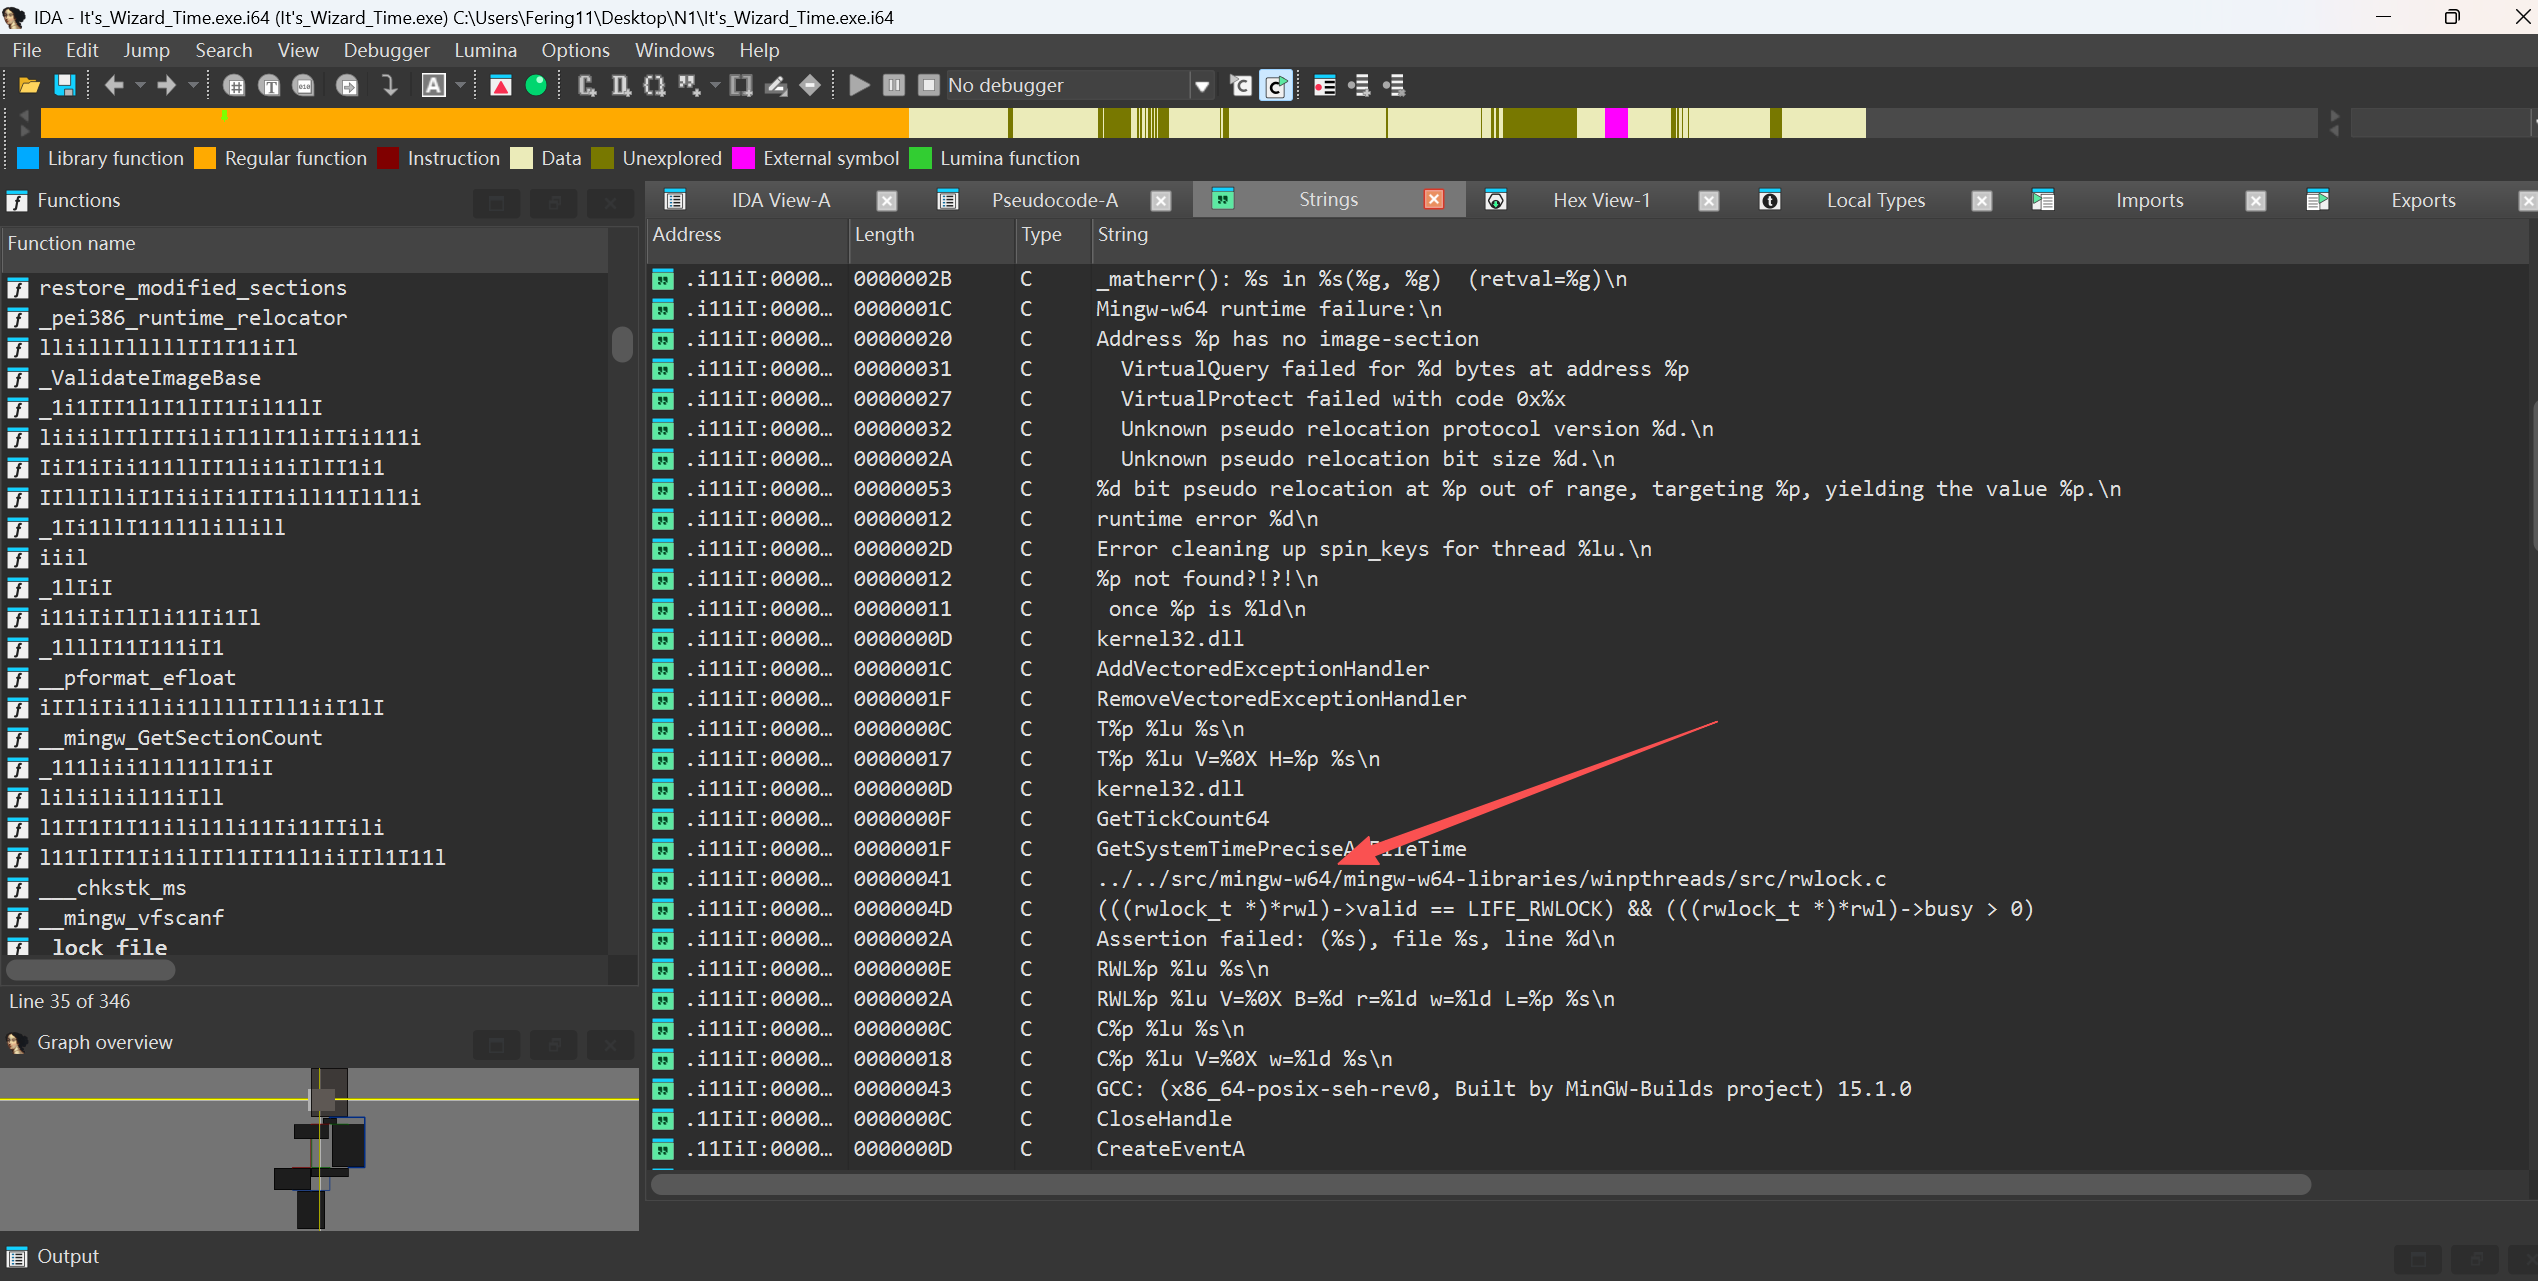Click the Open file folder icon

[29, 85]
